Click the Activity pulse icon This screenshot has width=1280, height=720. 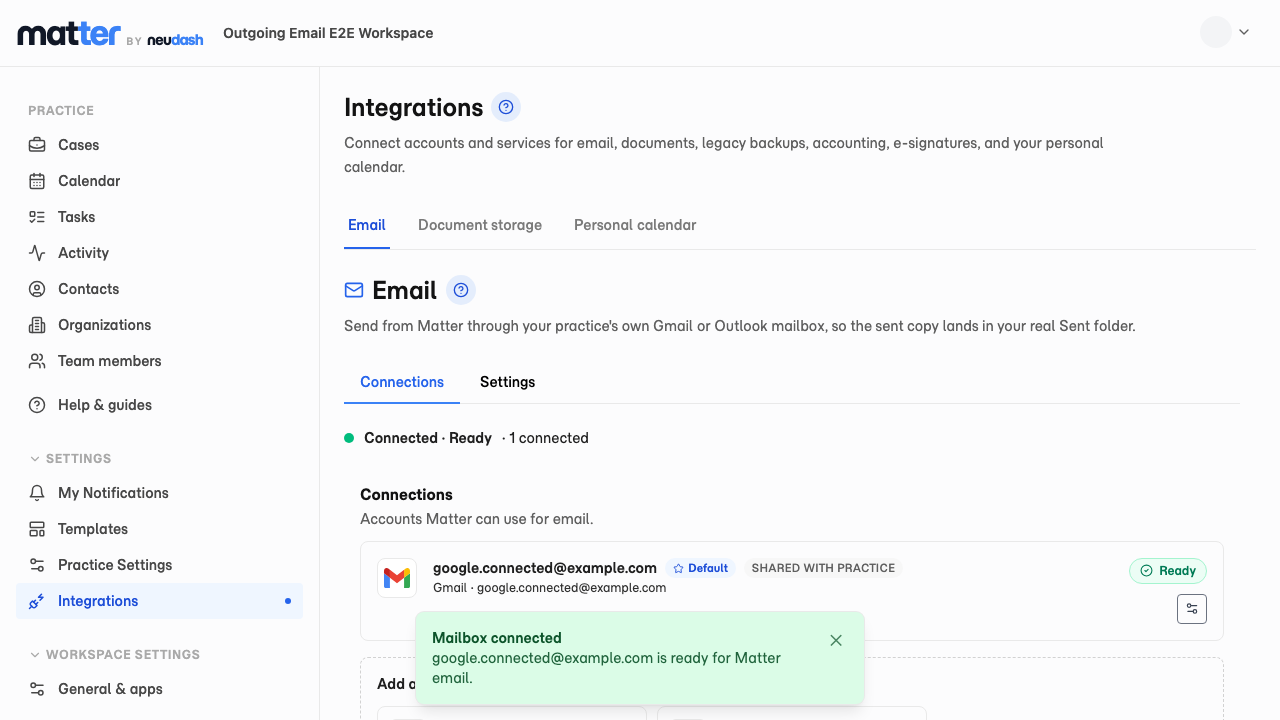[x=37, y=253]
